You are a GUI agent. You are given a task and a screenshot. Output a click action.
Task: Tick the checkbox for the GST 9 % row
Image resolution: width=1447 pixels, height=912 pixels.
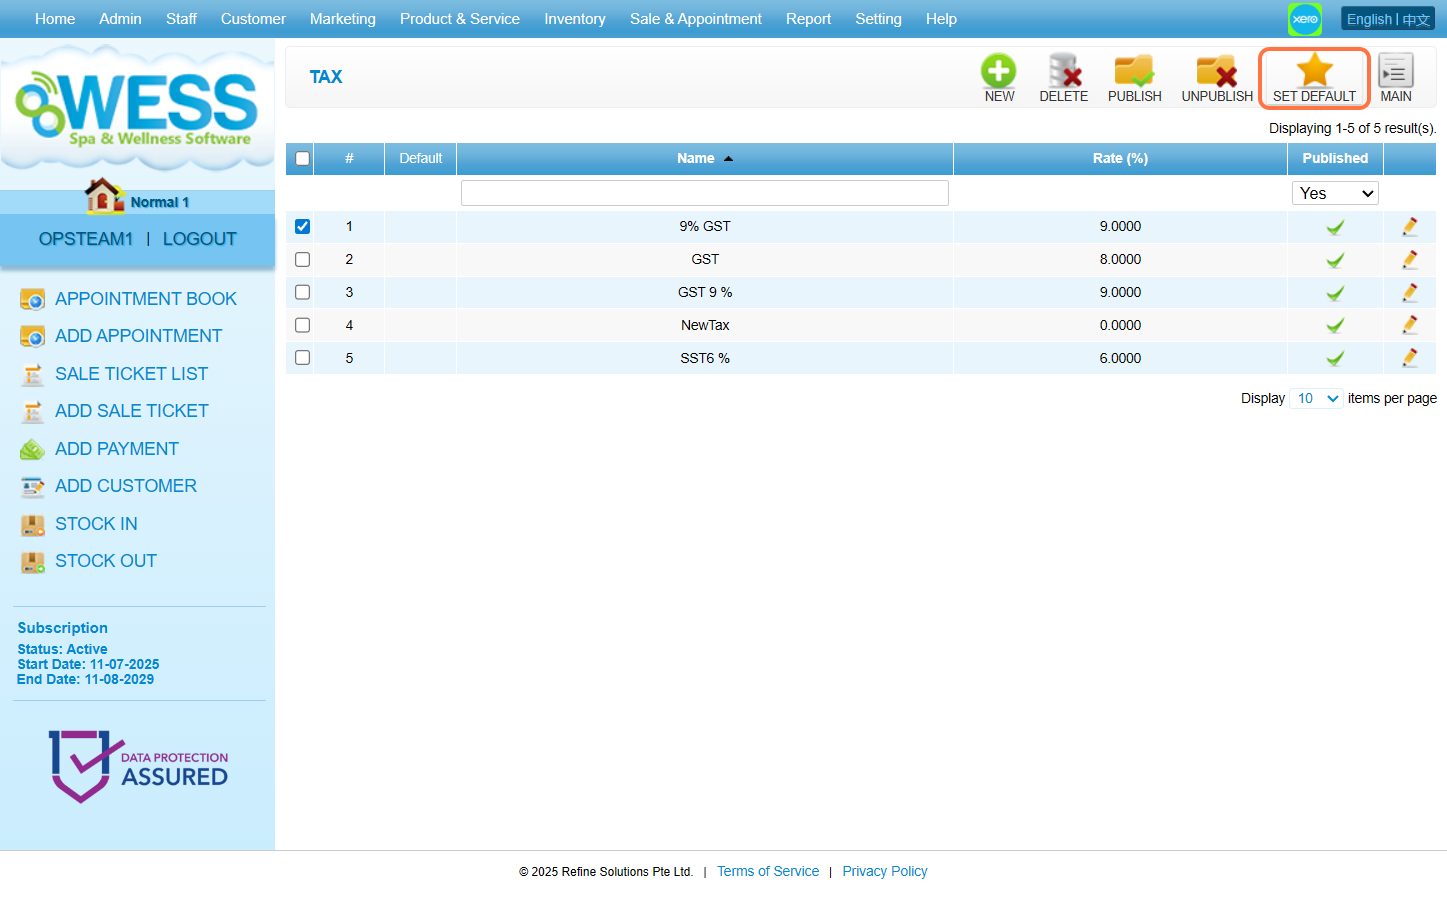coord(302,292)
